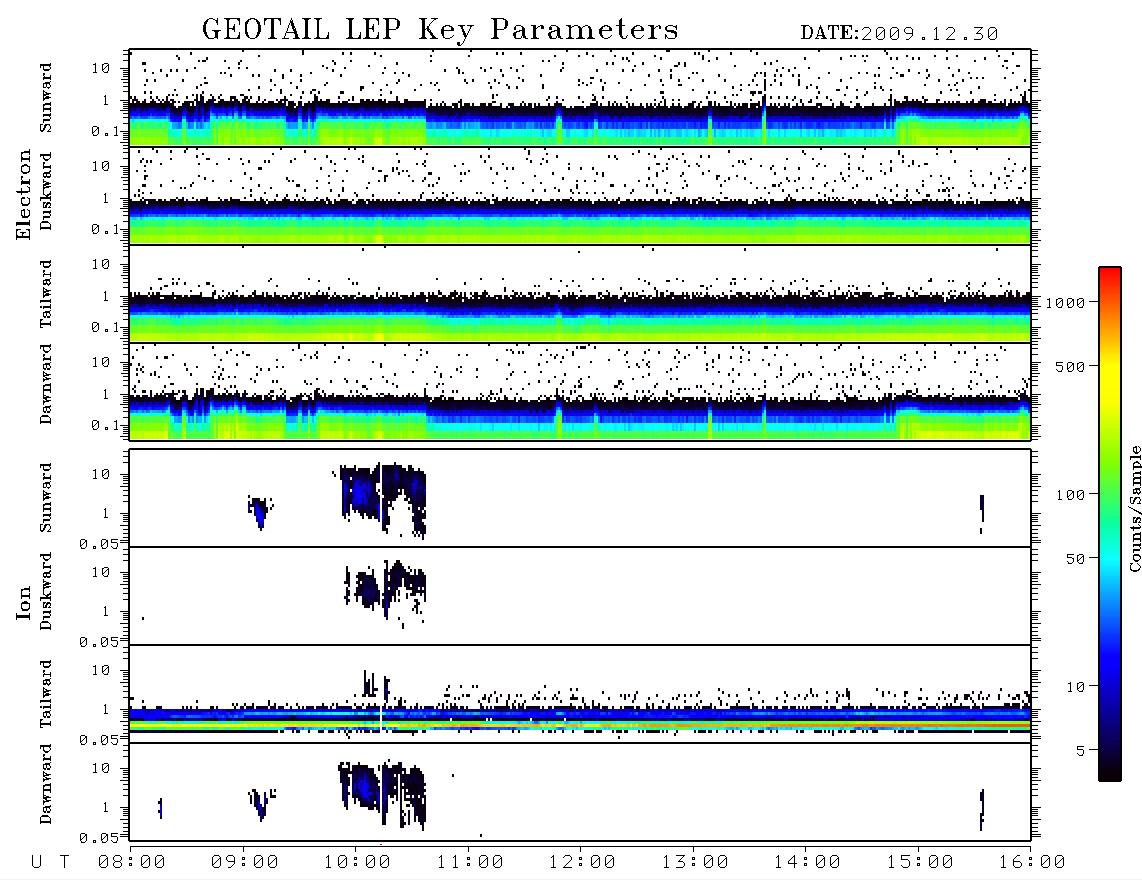Select the Ion Tailward panel label
Screen dimensions: 1142x880
pyautogui.click(x=46, y=694)
